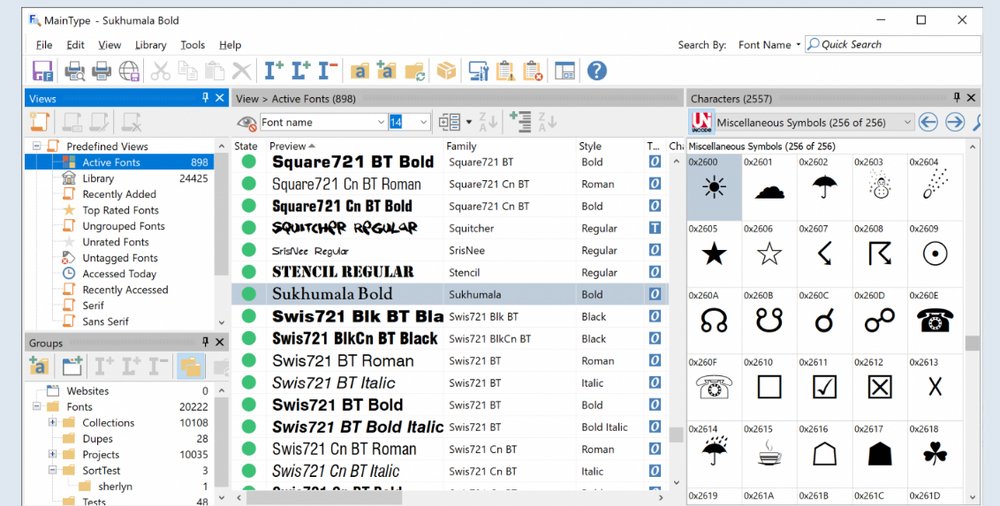Toggle active state of Stencil Regular

click(x=249, y=272)
